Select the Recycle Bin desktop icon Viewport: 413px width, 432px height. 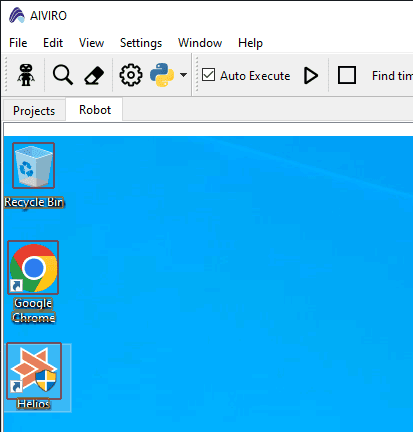coord(33,175)
